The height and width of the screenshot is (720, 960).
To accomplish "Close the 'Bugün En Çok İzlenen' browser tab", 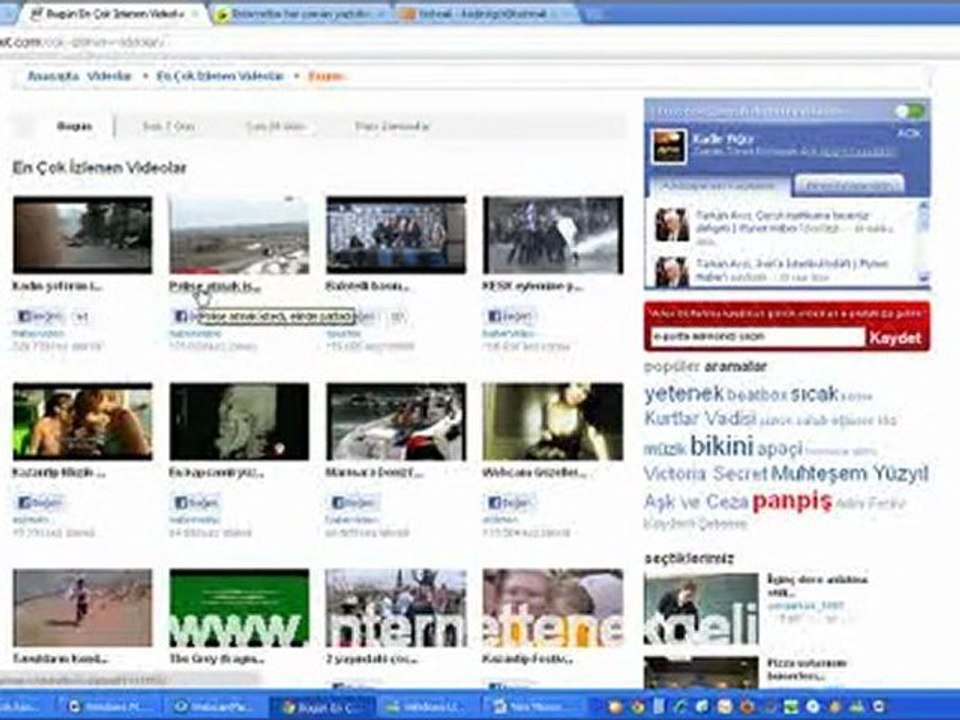I will [197, 13].
